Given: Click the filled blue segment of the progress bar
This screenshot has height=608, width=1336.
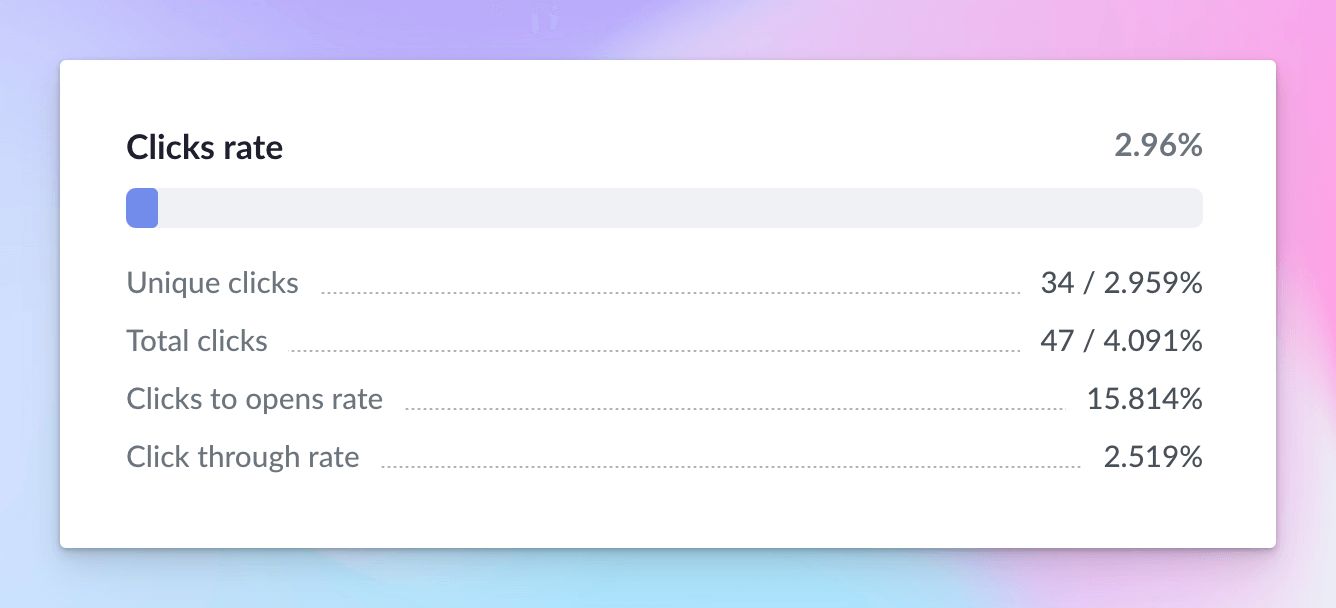Looking at the screenshot, I should pos(141,207).
